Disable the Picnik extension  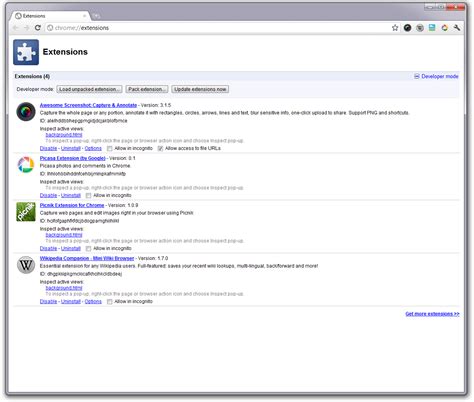tap(48, 248)
